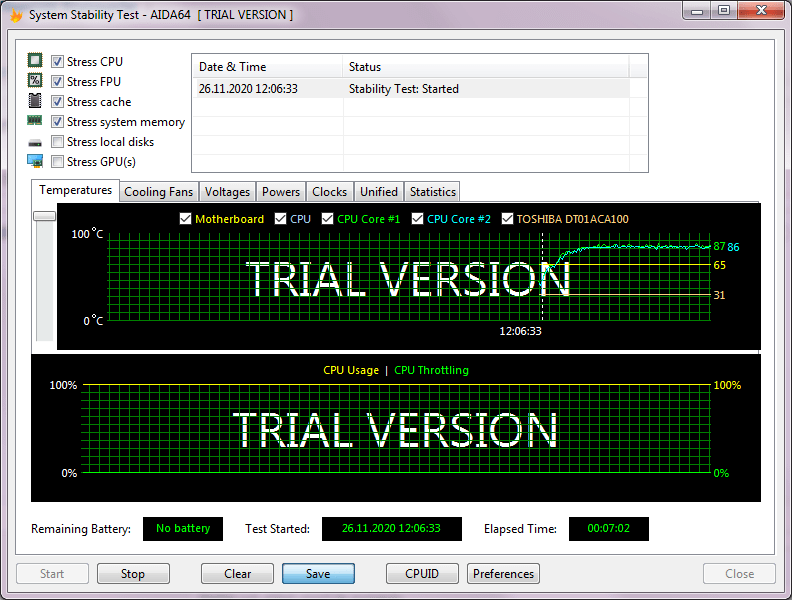Uncheck the Stress CPU checkbox
Image resolution: width=792 pixels, height=600 pixels.
point(58,62)
